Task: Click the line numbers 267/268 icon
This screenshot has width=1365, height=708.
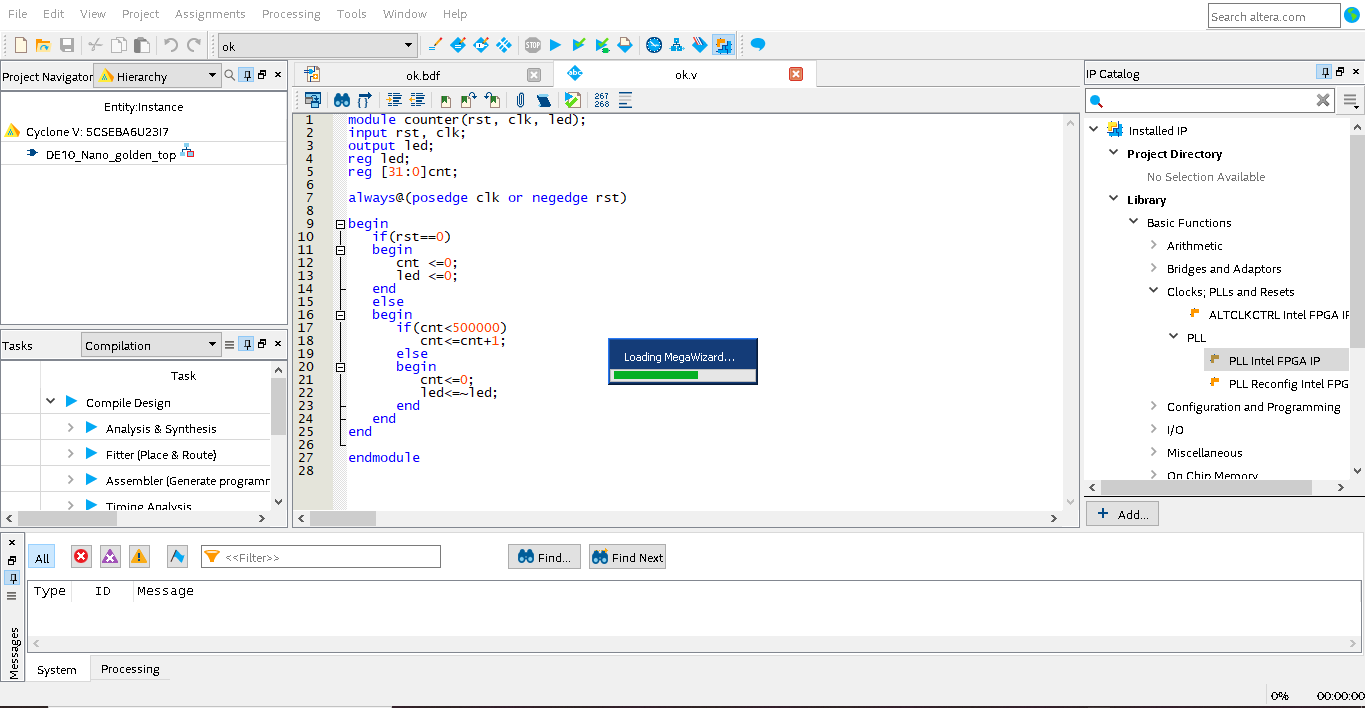Action: pos(601,100)
